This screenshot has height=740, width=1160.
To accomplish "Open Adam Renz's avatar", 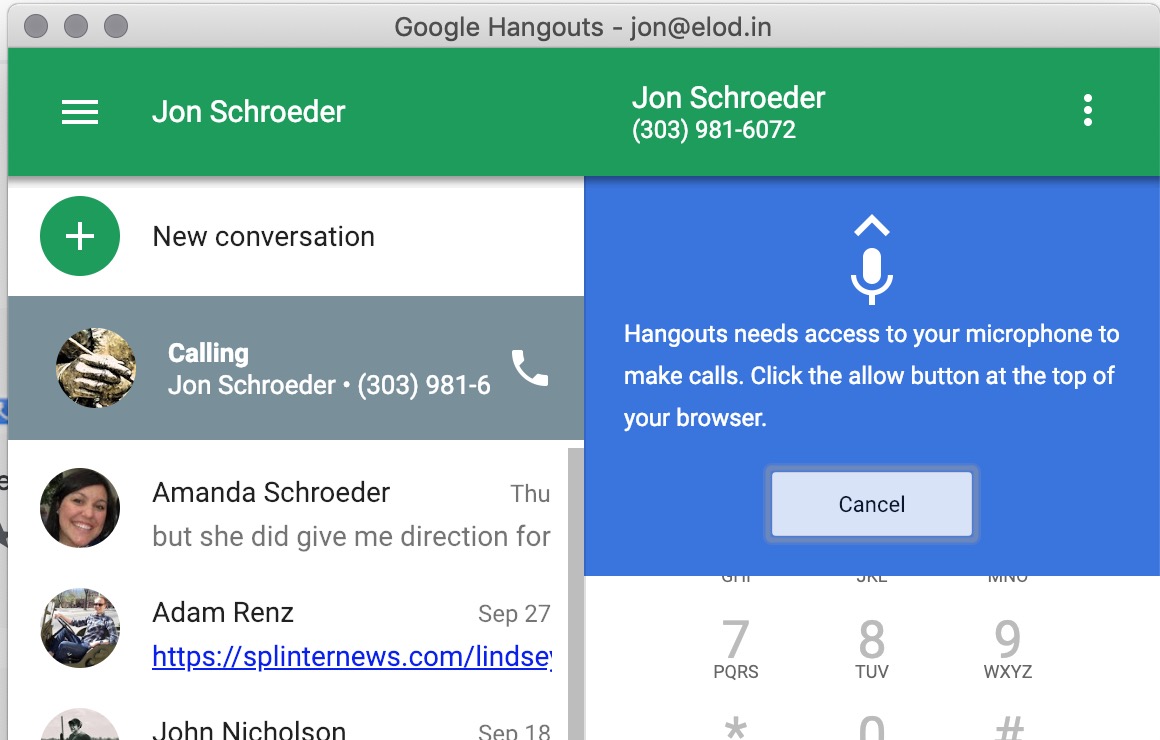I will coord(80,628).
